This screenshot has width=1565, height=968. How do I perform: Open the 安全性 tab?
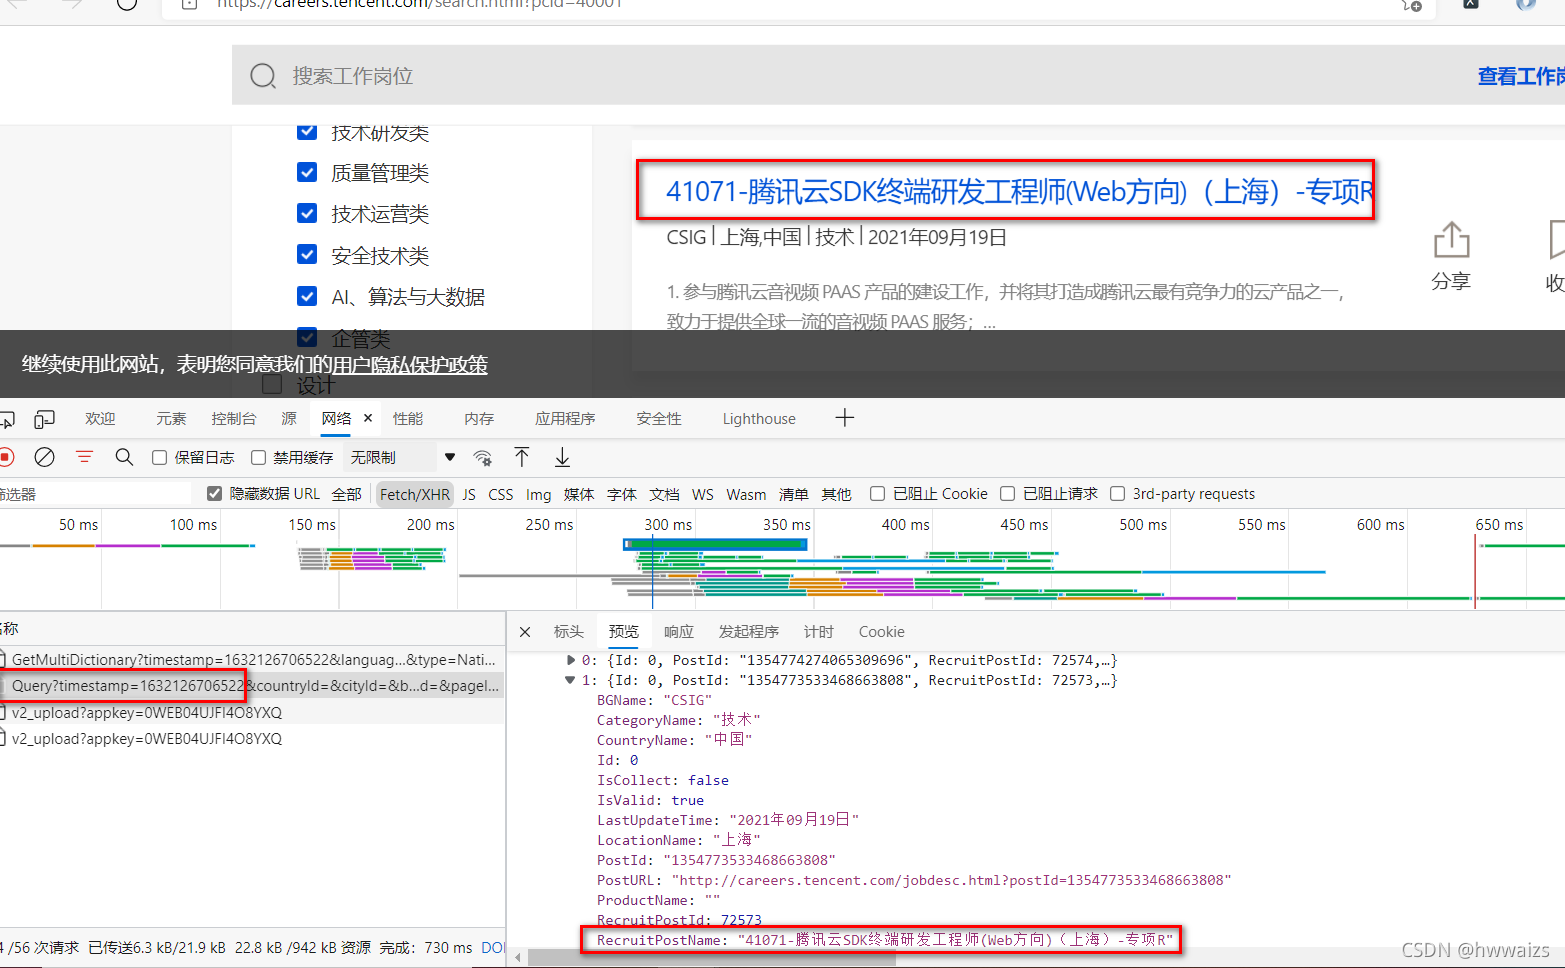click(659, 419)
